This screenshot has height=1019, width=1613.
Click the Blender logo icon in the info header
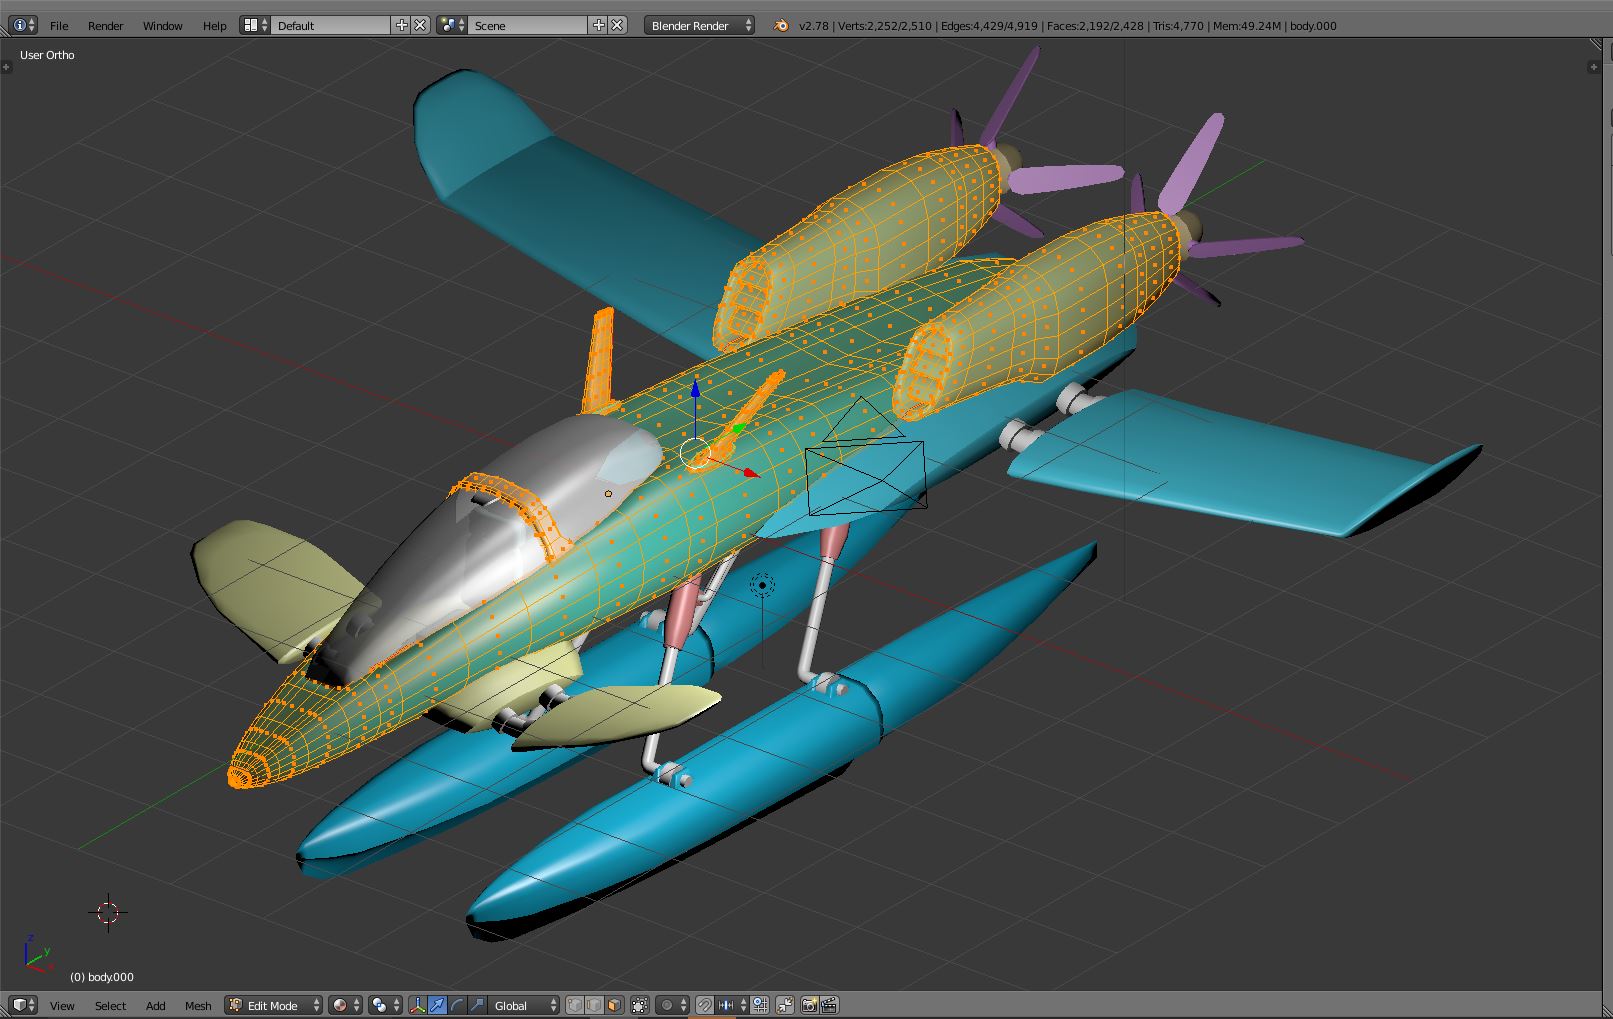point(781,26)
